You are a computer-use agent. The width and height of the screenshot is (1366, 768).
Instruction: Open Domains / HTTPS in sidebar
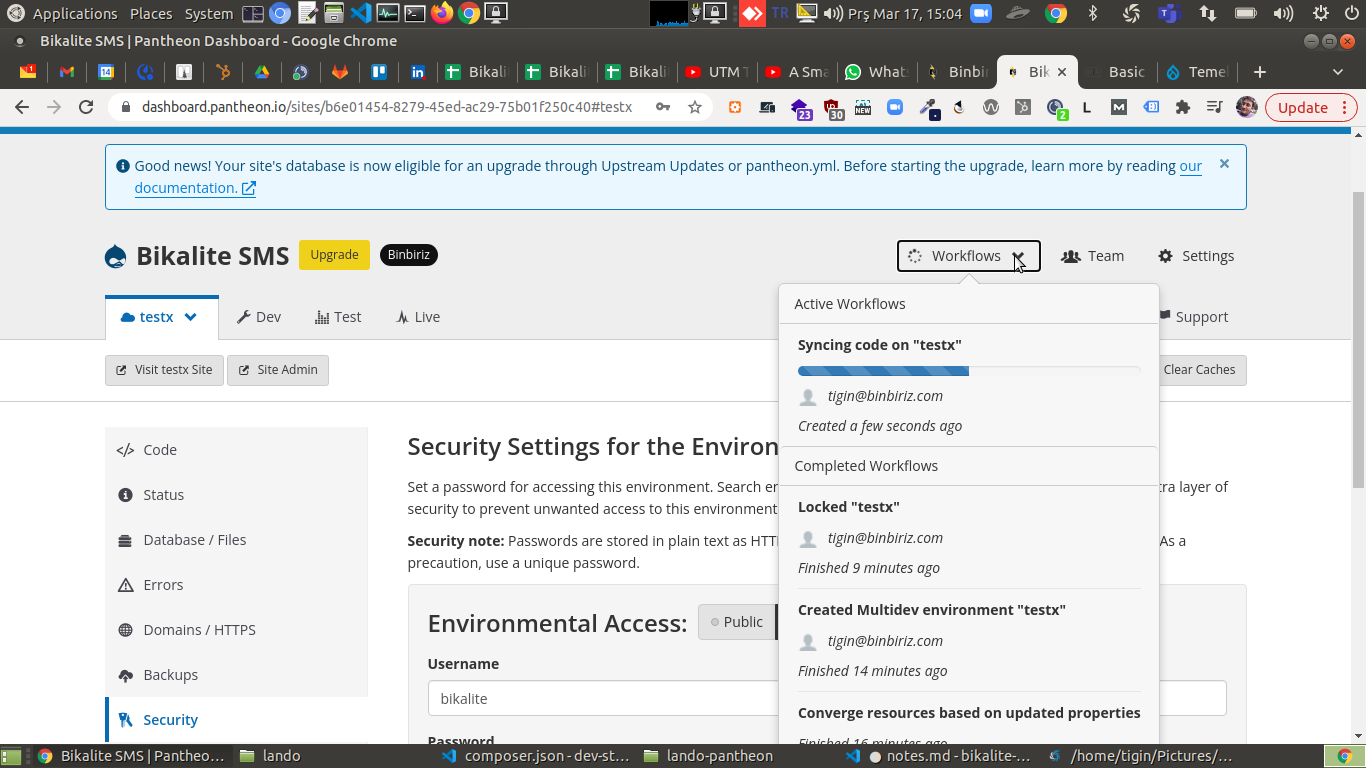[236, 630]
